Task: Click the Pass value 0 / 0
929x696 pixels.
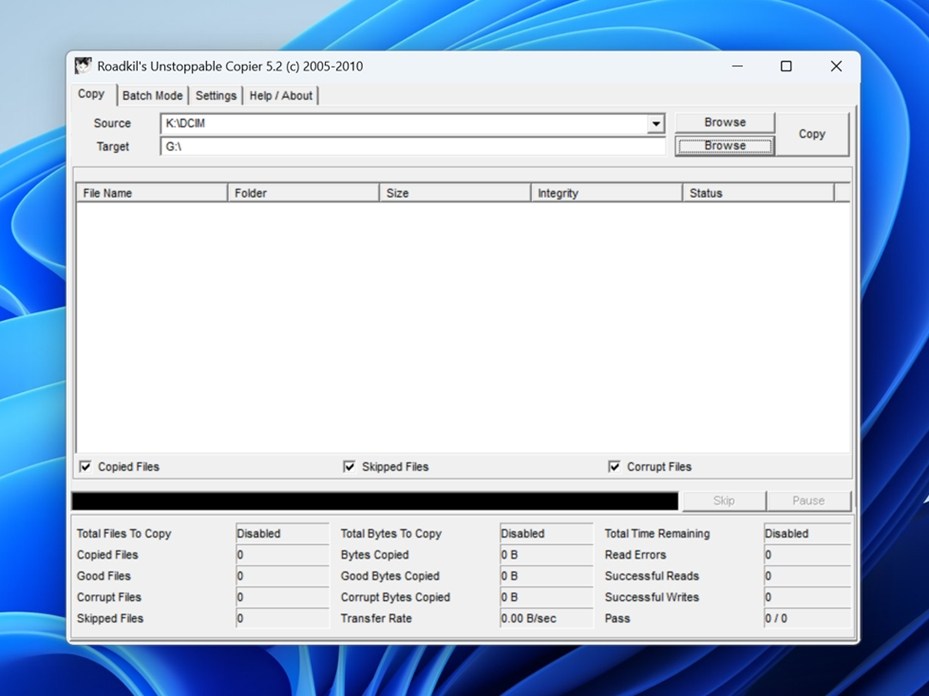Action: pyautogui.click(x=808, y=618)
